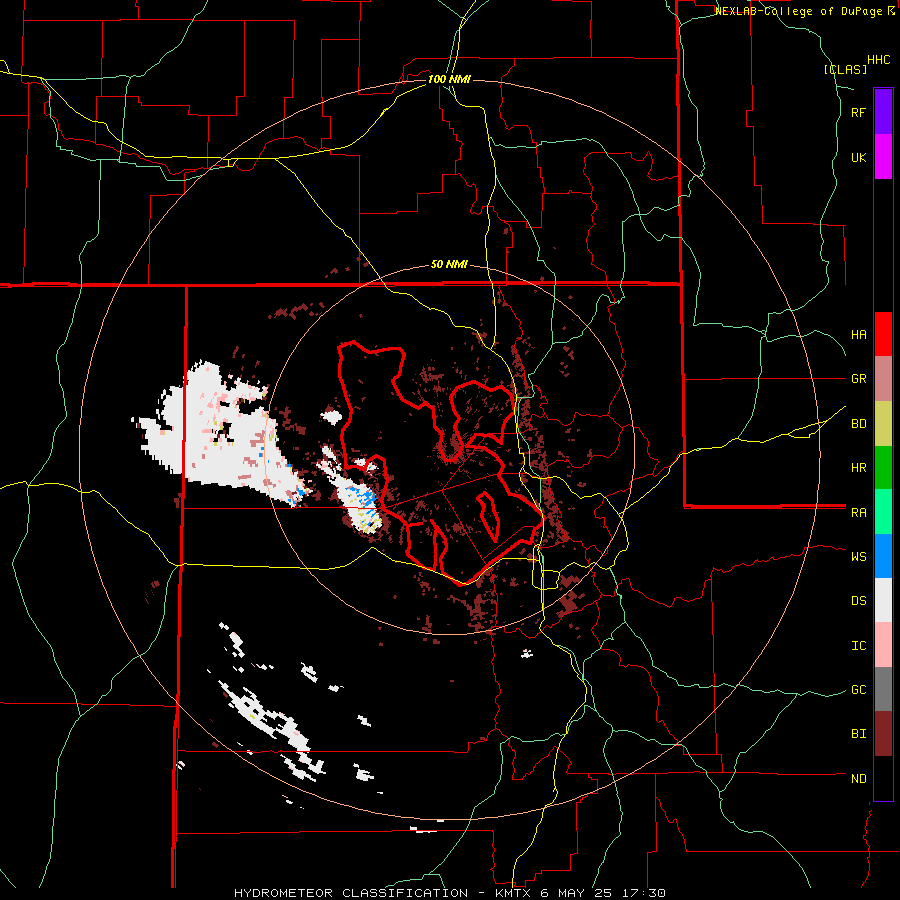The height and width of the screenshot is (900, 900).
Task: Click the HHC product code label
Action: 879,60
